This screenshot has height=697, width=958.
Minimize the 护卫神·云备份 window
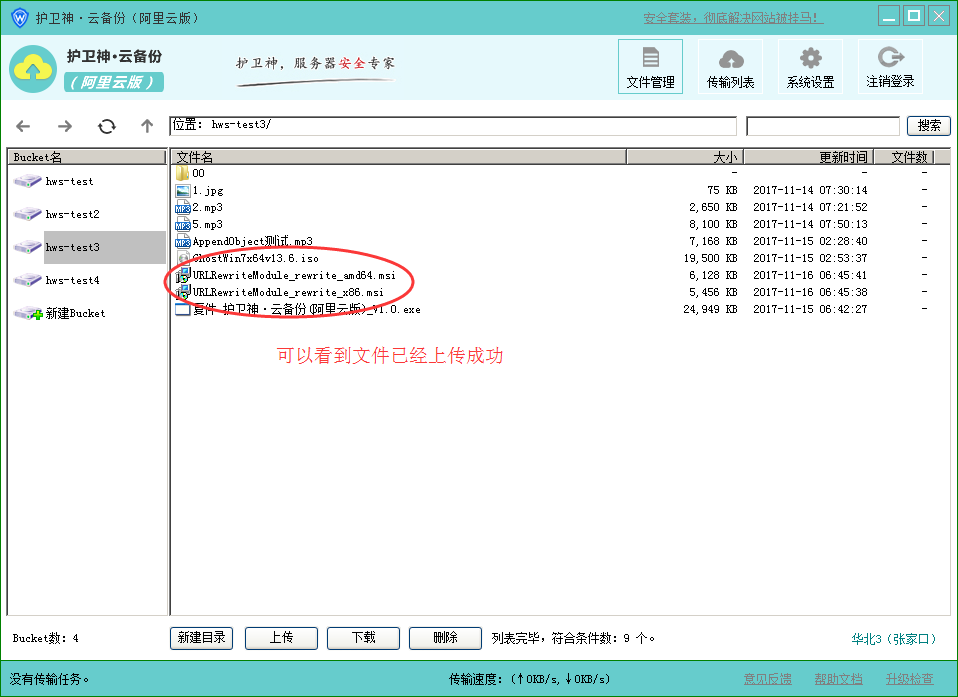pyautogui.click(x=888, y=16)
